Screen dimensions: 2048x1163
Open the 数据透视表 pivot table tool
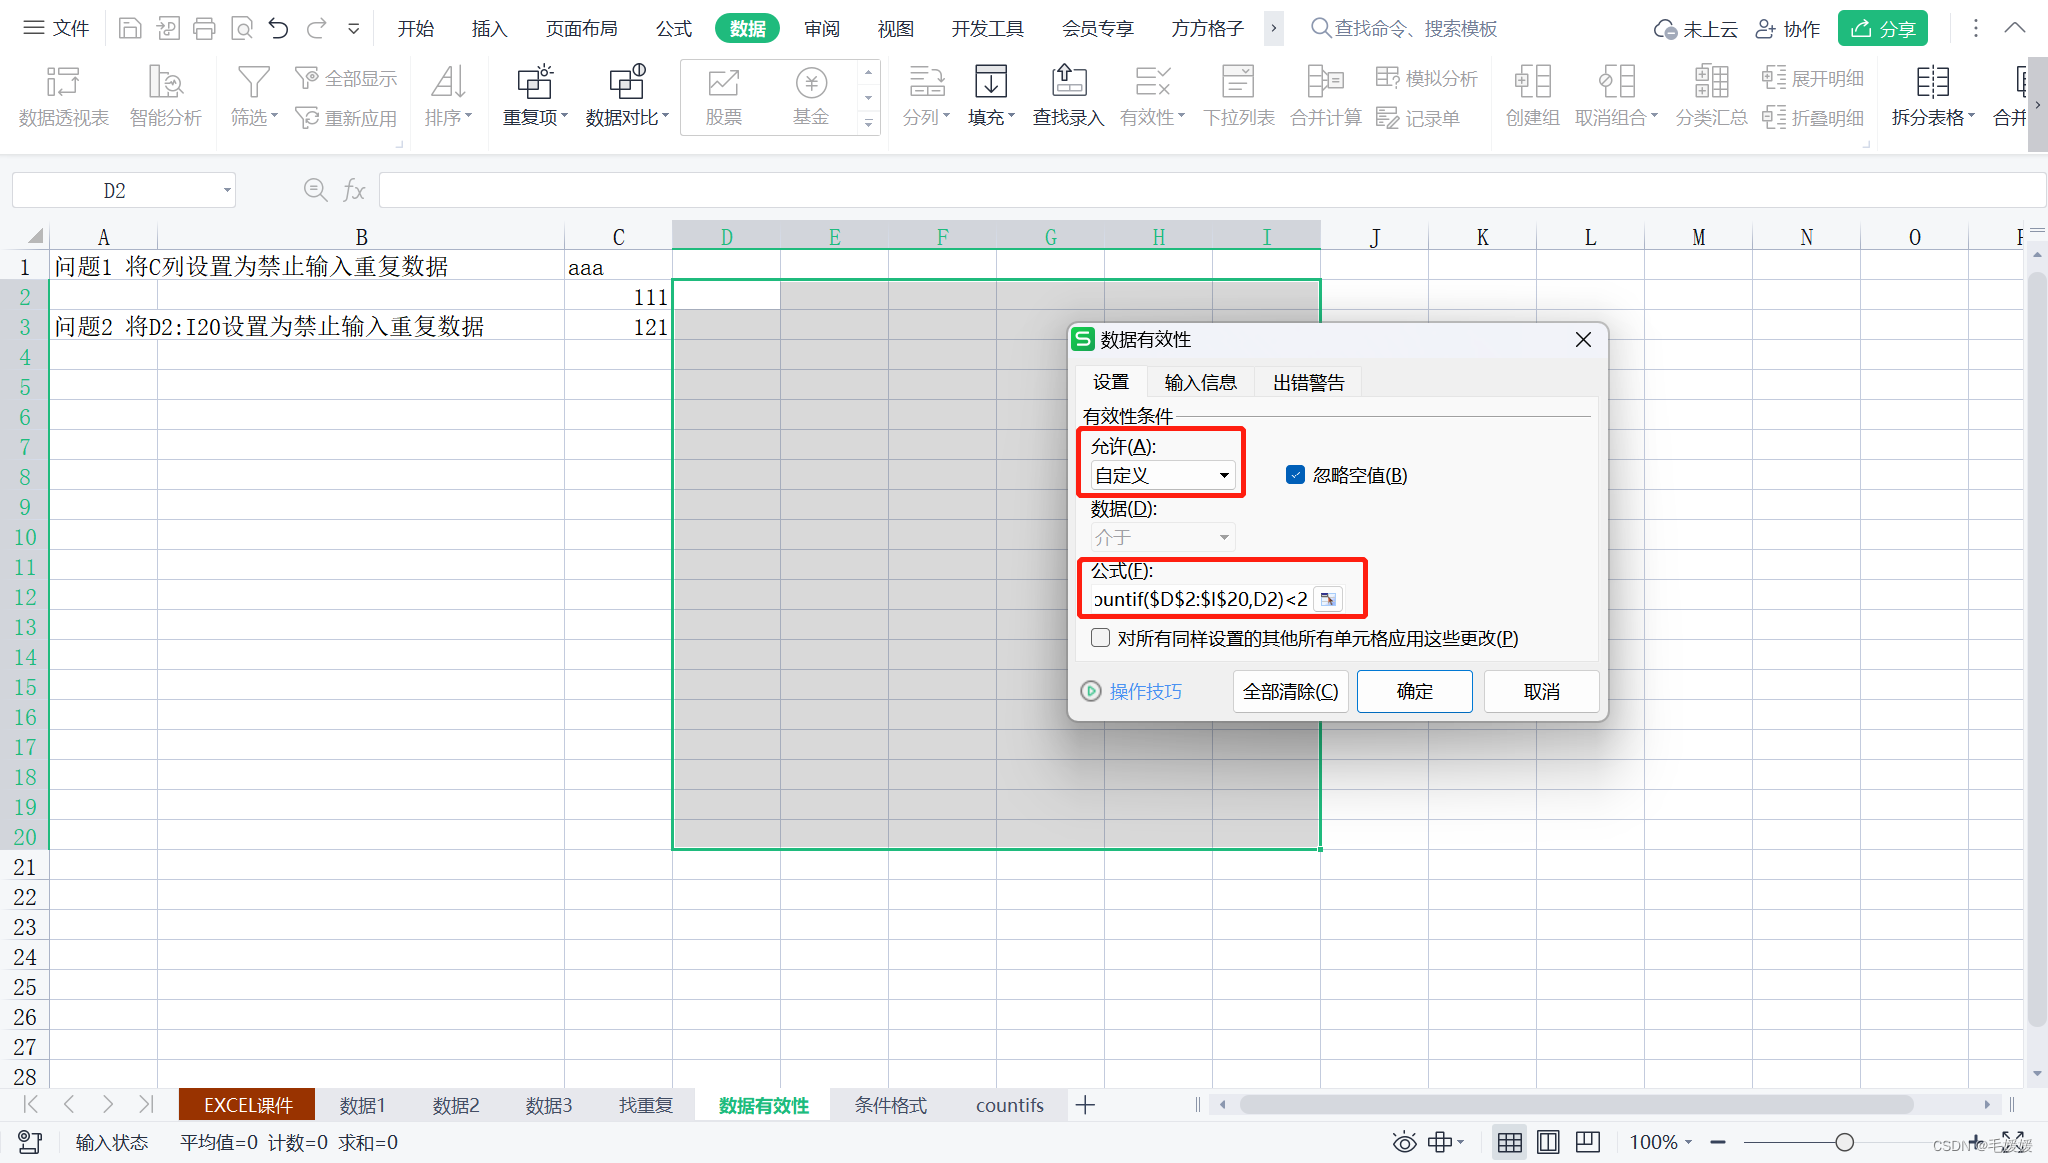pyautogui.click(x=63, y=97)
